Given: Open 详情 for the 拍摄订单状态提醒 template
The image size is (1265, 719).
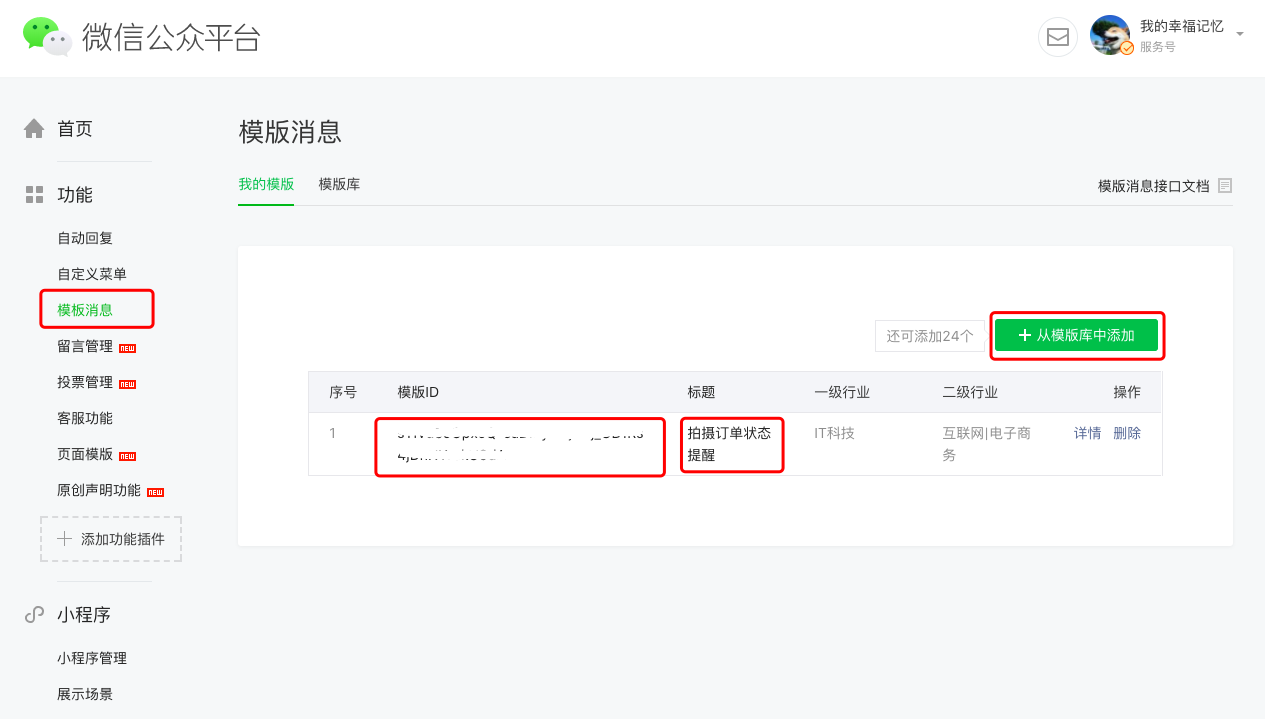Looking at the screenshot, I should (x=1087, y=432).
